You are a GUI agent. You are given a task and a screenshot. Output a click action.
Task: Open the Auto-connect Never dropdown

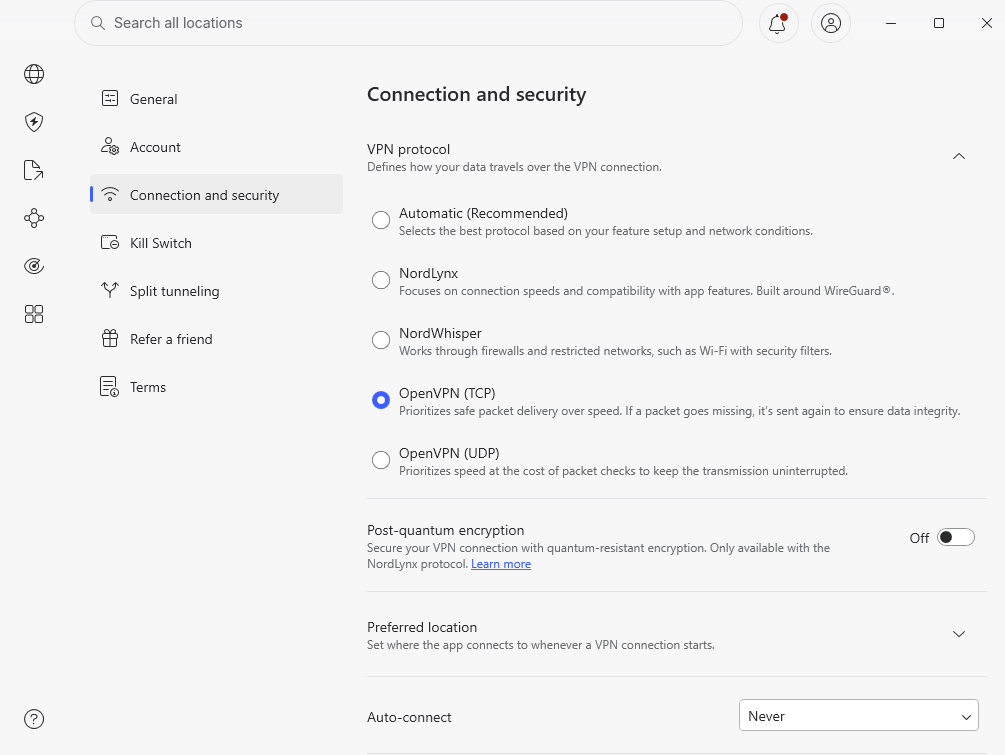(859, 715)
